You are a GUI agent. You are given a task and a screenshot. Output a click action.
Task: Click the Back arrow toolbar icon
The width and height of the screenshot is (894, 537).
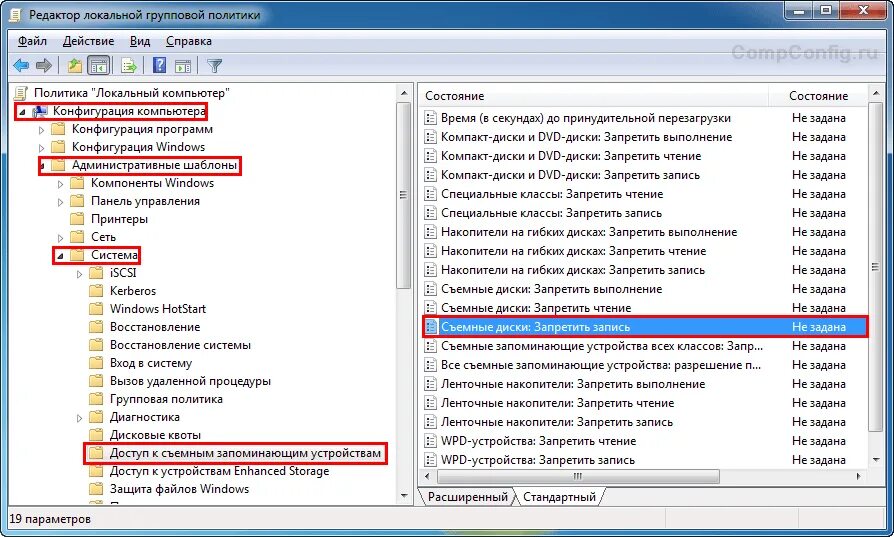(21, 66)
